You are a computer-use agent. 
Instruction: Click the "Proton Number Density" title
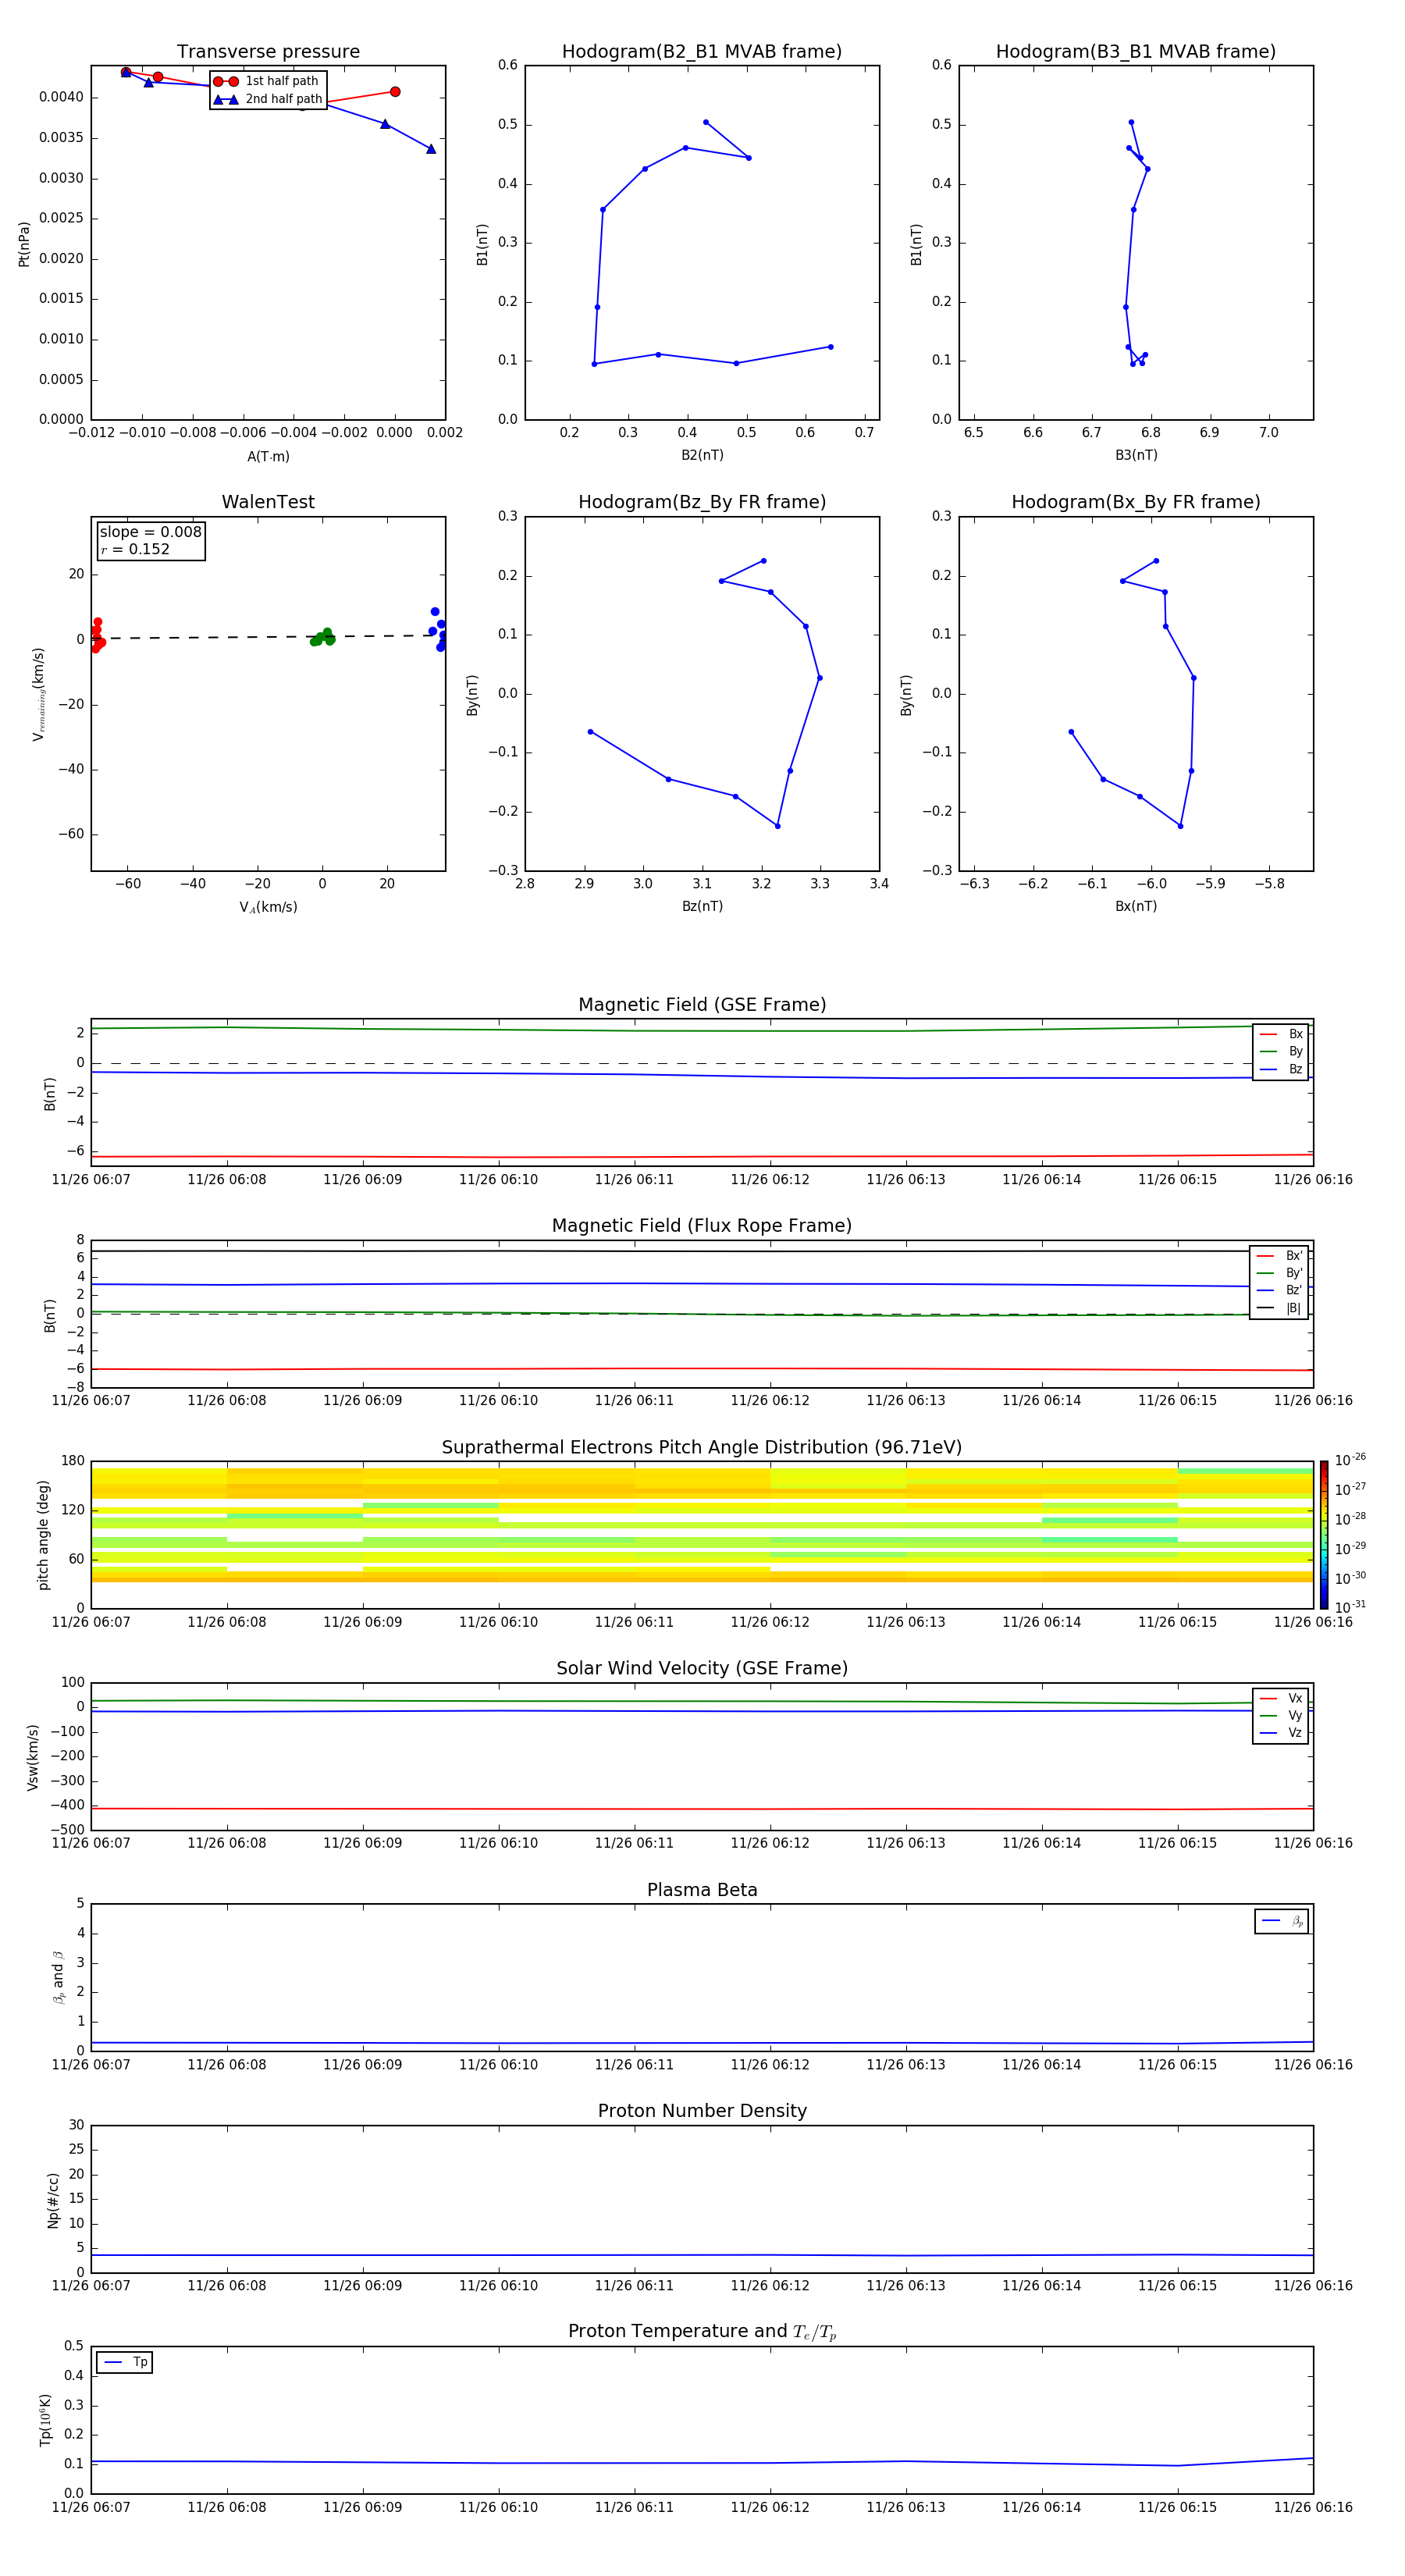click(x=702, y=2111)
